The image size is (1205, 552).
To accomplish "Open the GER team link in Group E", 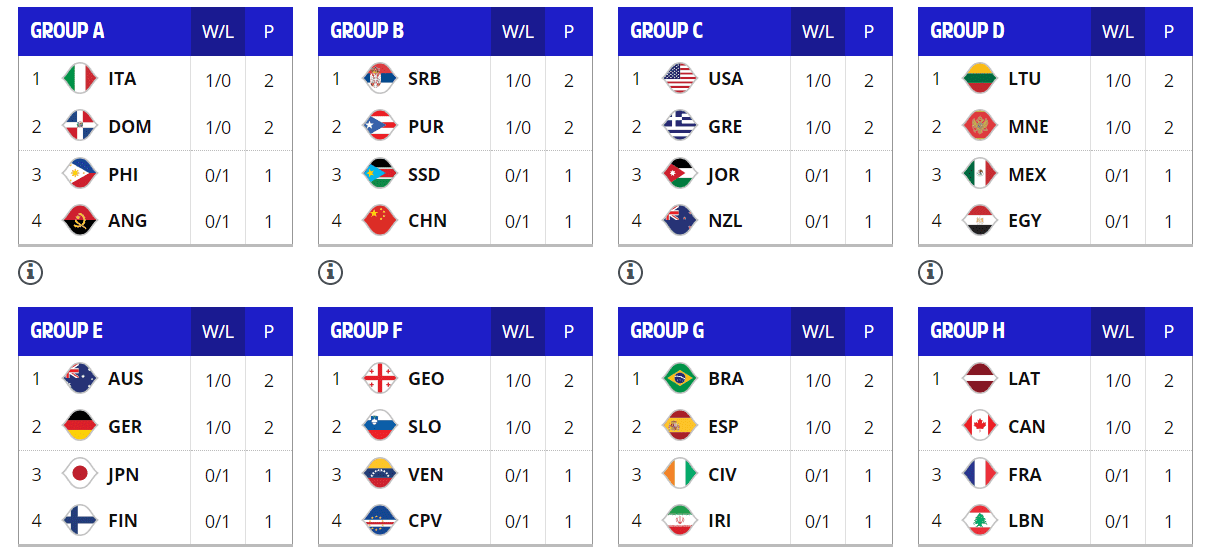I will coord(125,427).
